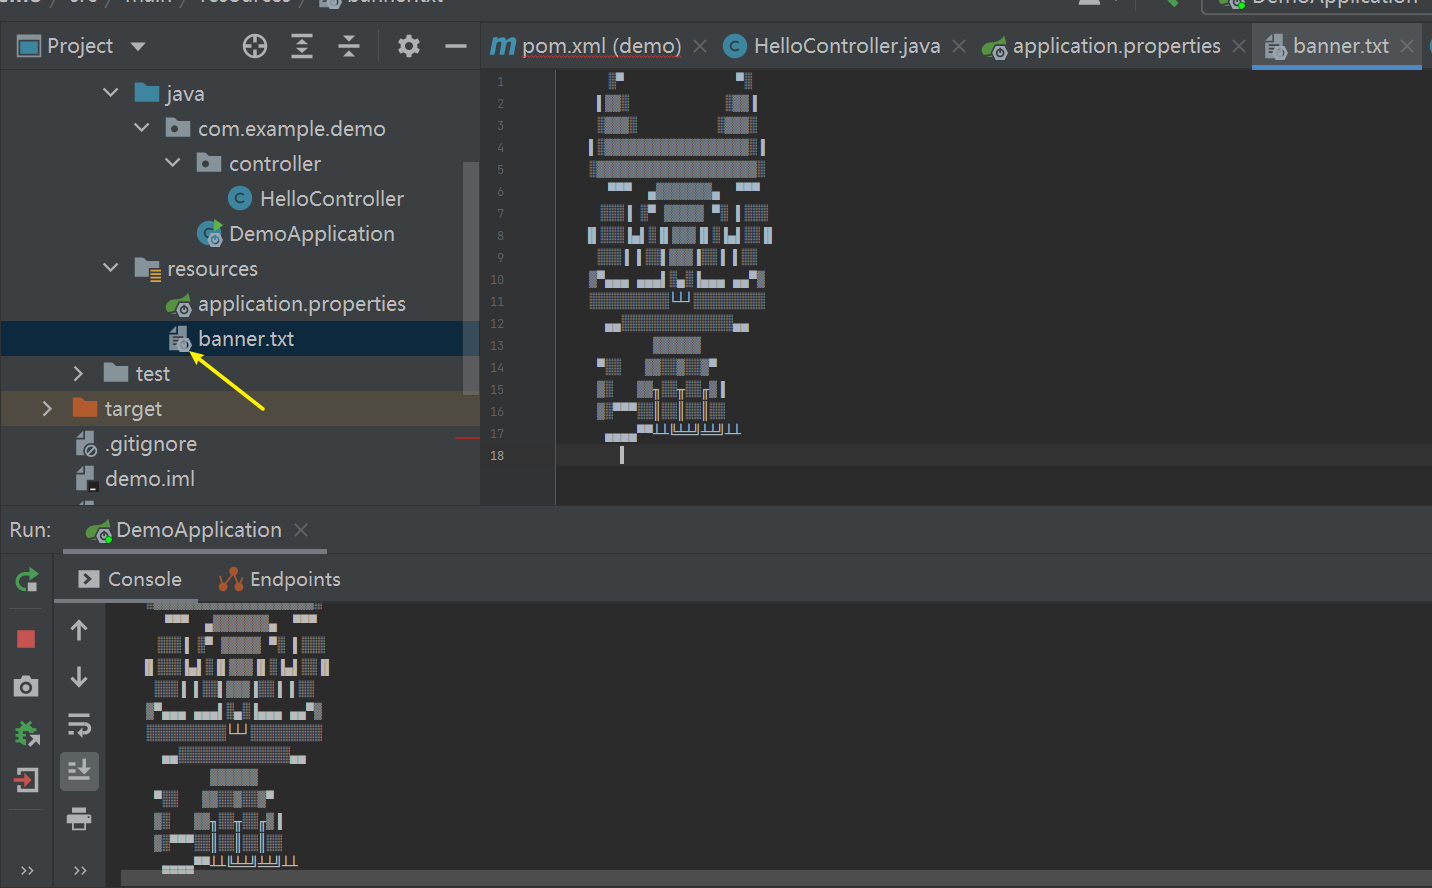Image resolution: width=1432 pixels, height=888 pixels.
Task: Close the banner.txt editor tab
Action: tap(1407, 46)
